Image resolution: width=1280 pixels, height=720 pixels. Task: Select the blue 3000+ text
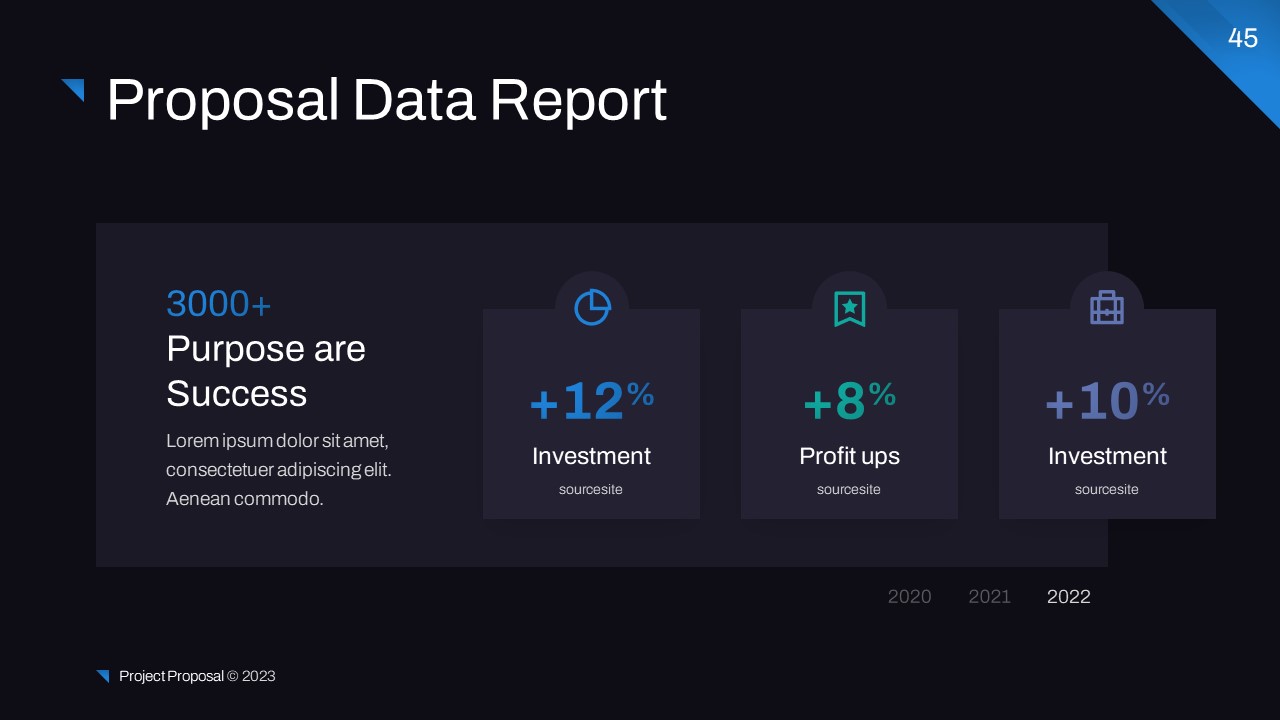(x=219, y=304)
